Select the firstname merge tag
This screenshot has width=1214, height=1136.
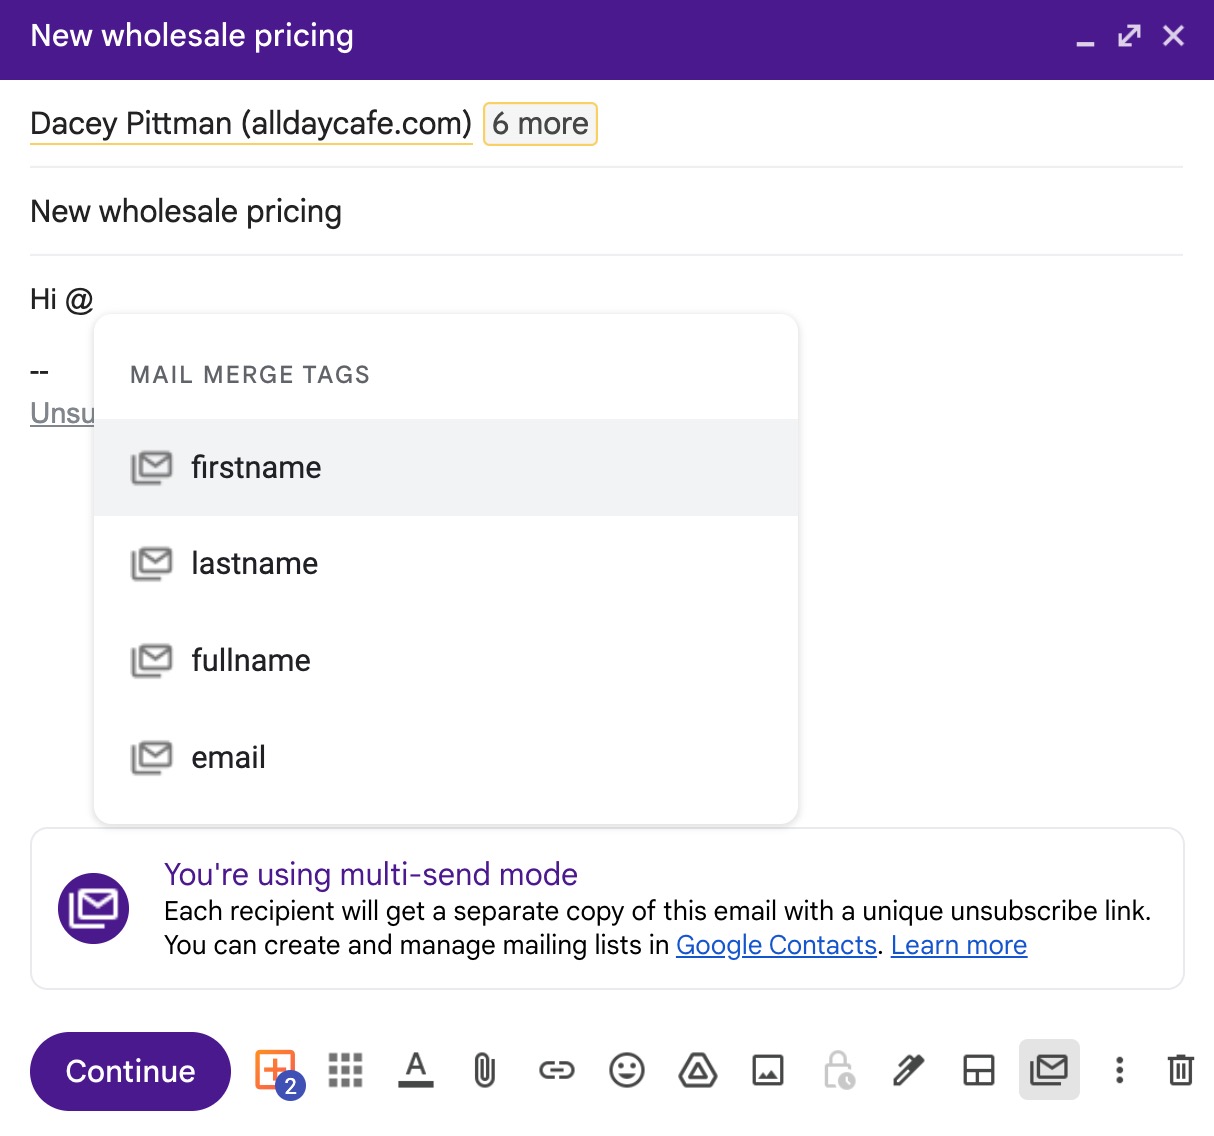pos(256,467)
